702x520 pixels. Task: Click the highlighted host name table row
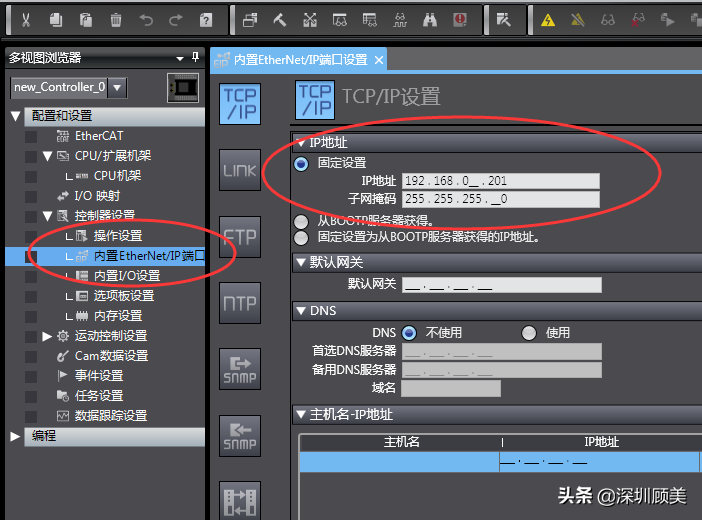[499, 462]
